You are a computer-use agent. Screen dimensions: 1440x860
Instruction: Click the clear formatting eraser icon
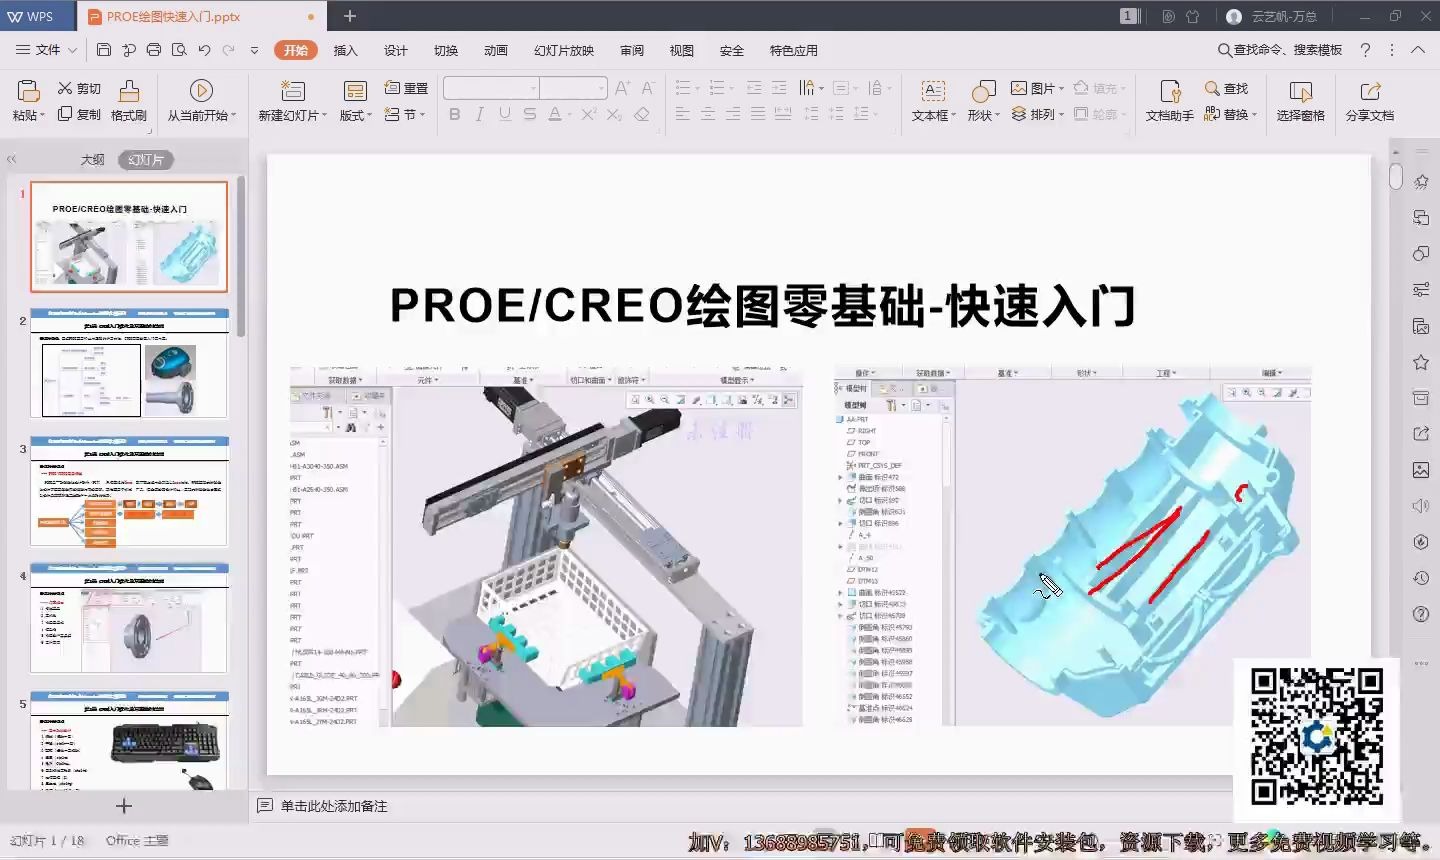[642, 115]
